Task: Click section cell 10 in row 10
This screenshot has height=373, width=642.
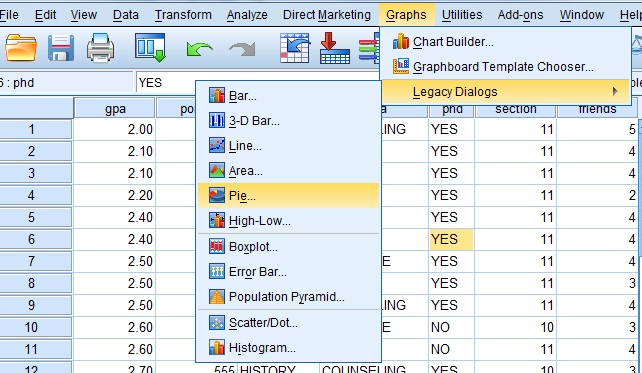Action: pos(515,327)
